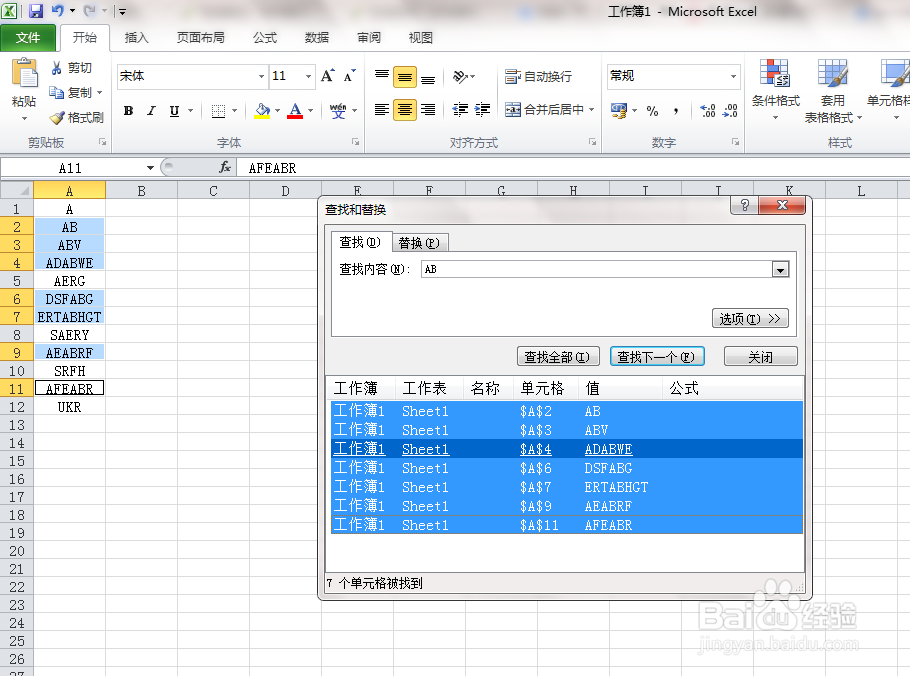This screenshot has height=676, width=910.
Task: Open fill color dropdown arrow
Action: coord(277,110)
